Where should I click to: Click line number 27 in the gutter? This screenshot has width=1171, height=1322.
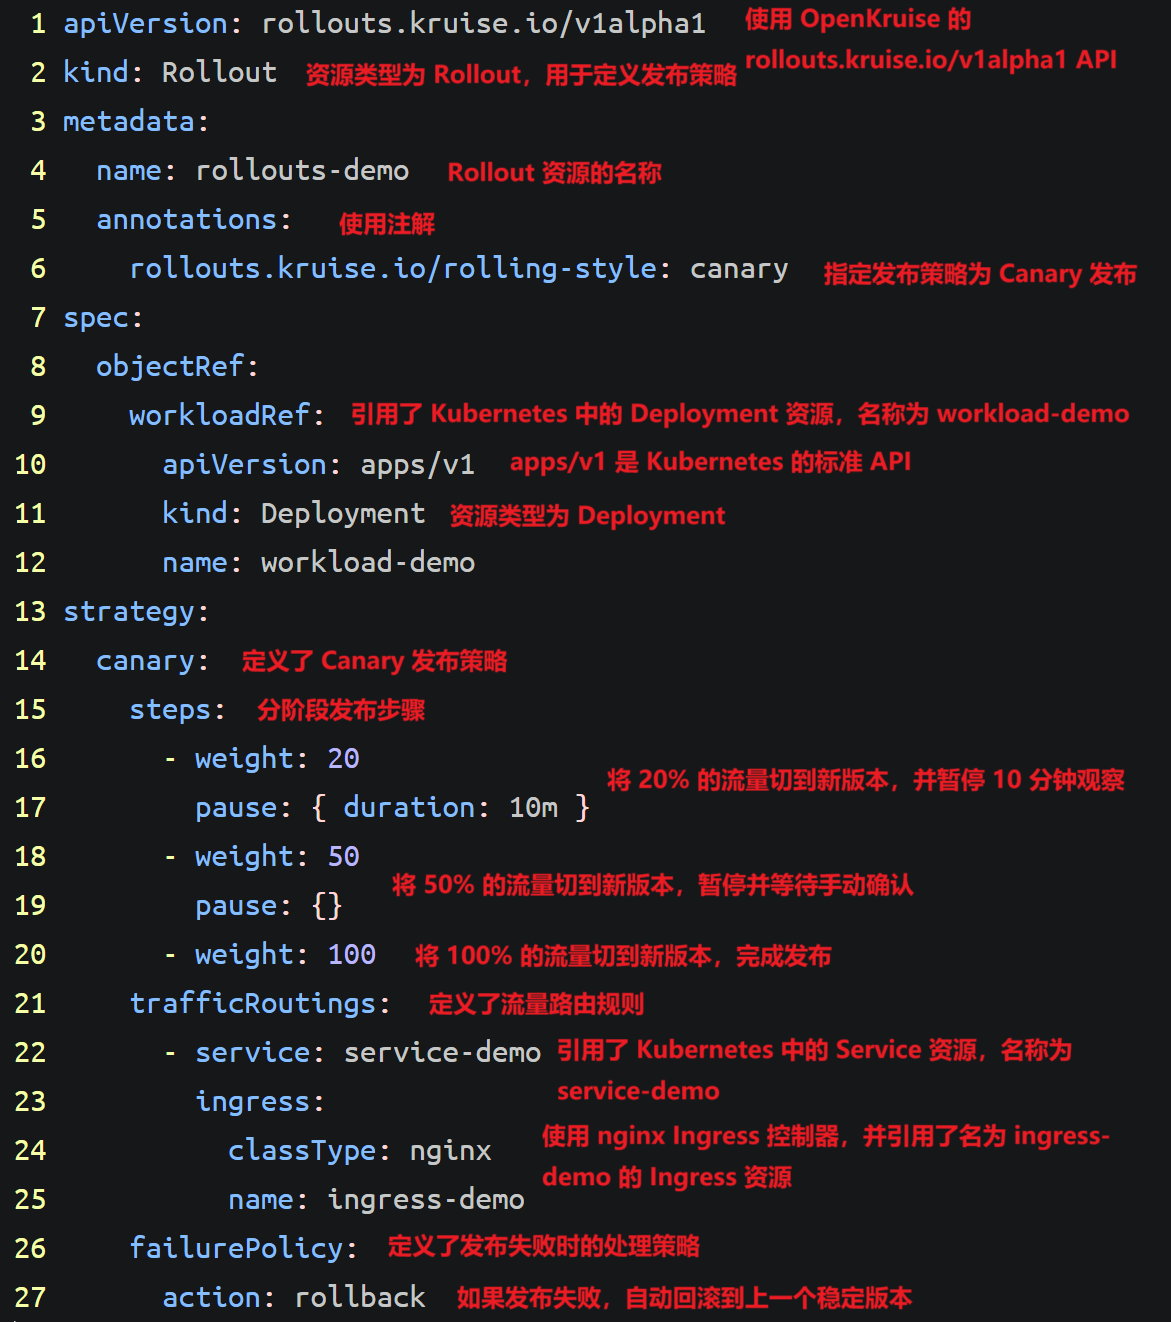(30, 1297)
